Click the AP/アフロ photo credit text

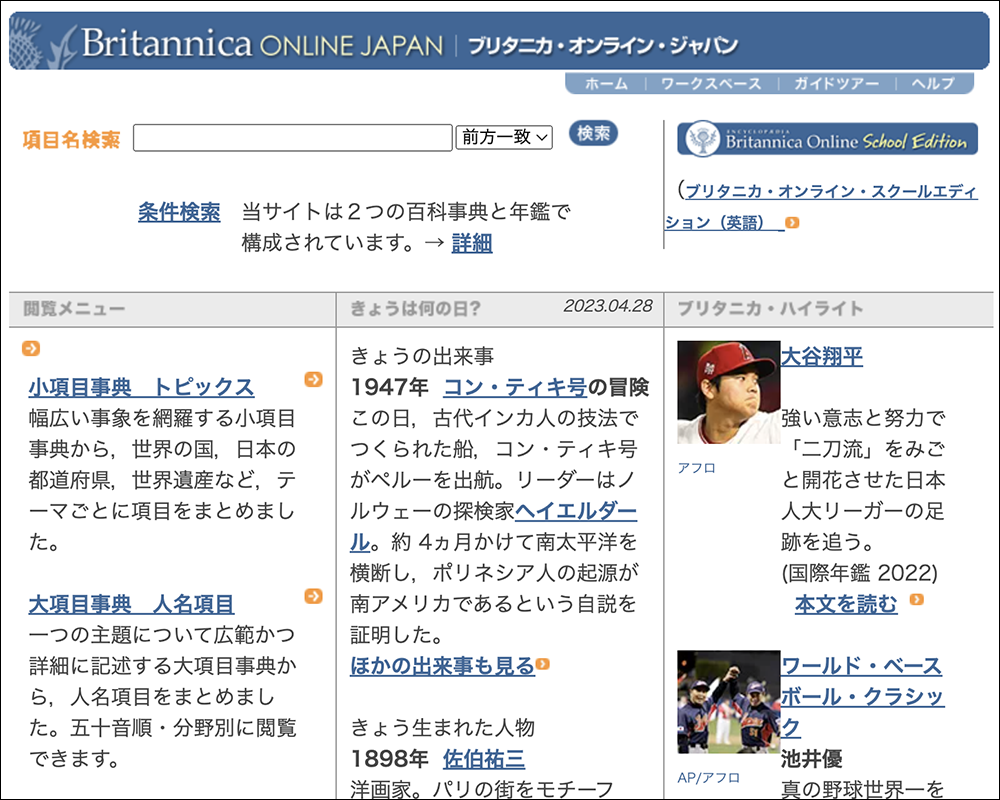709,778
